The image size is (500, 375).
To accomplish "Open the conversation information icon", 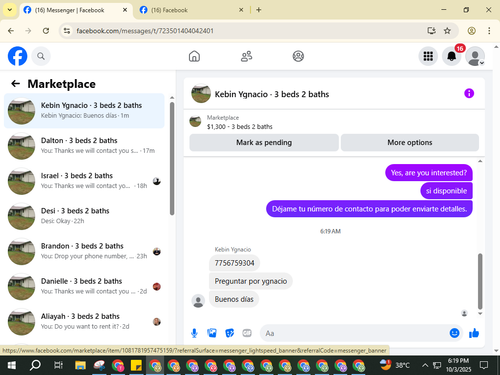I will tap(469, 93).
